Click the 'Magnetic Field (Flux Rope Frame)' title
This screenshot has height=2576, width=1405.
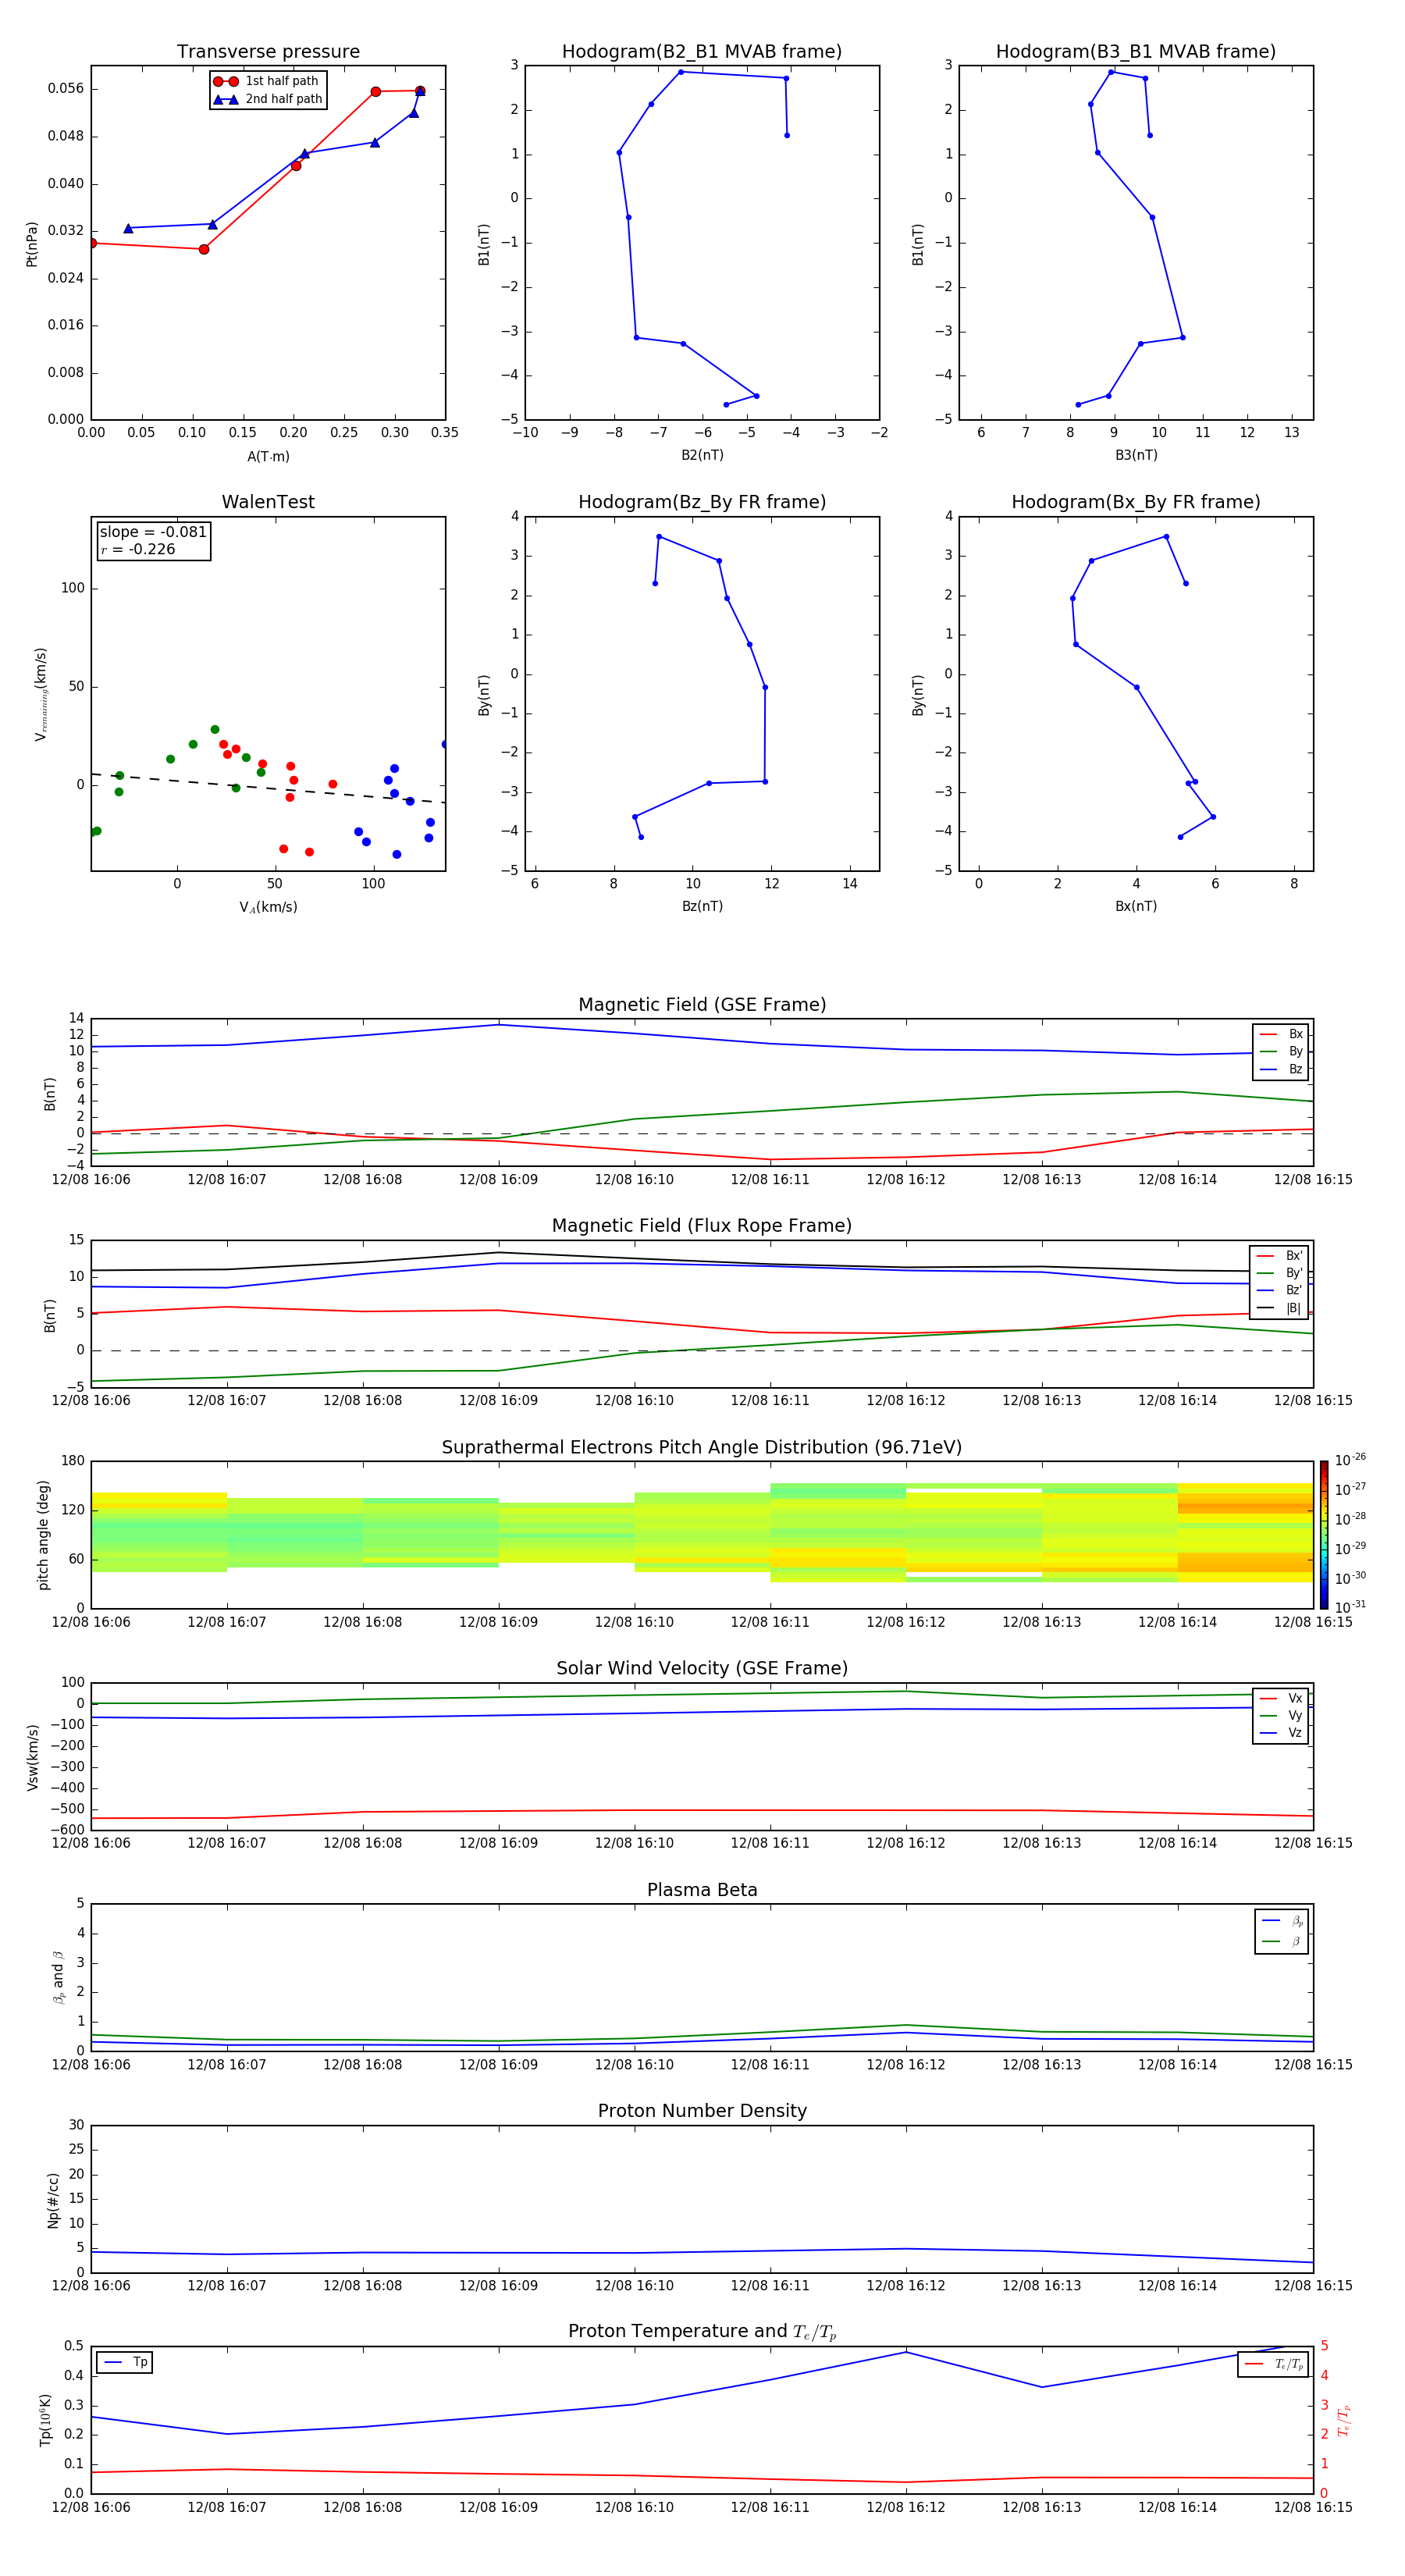click(702, 1226)
